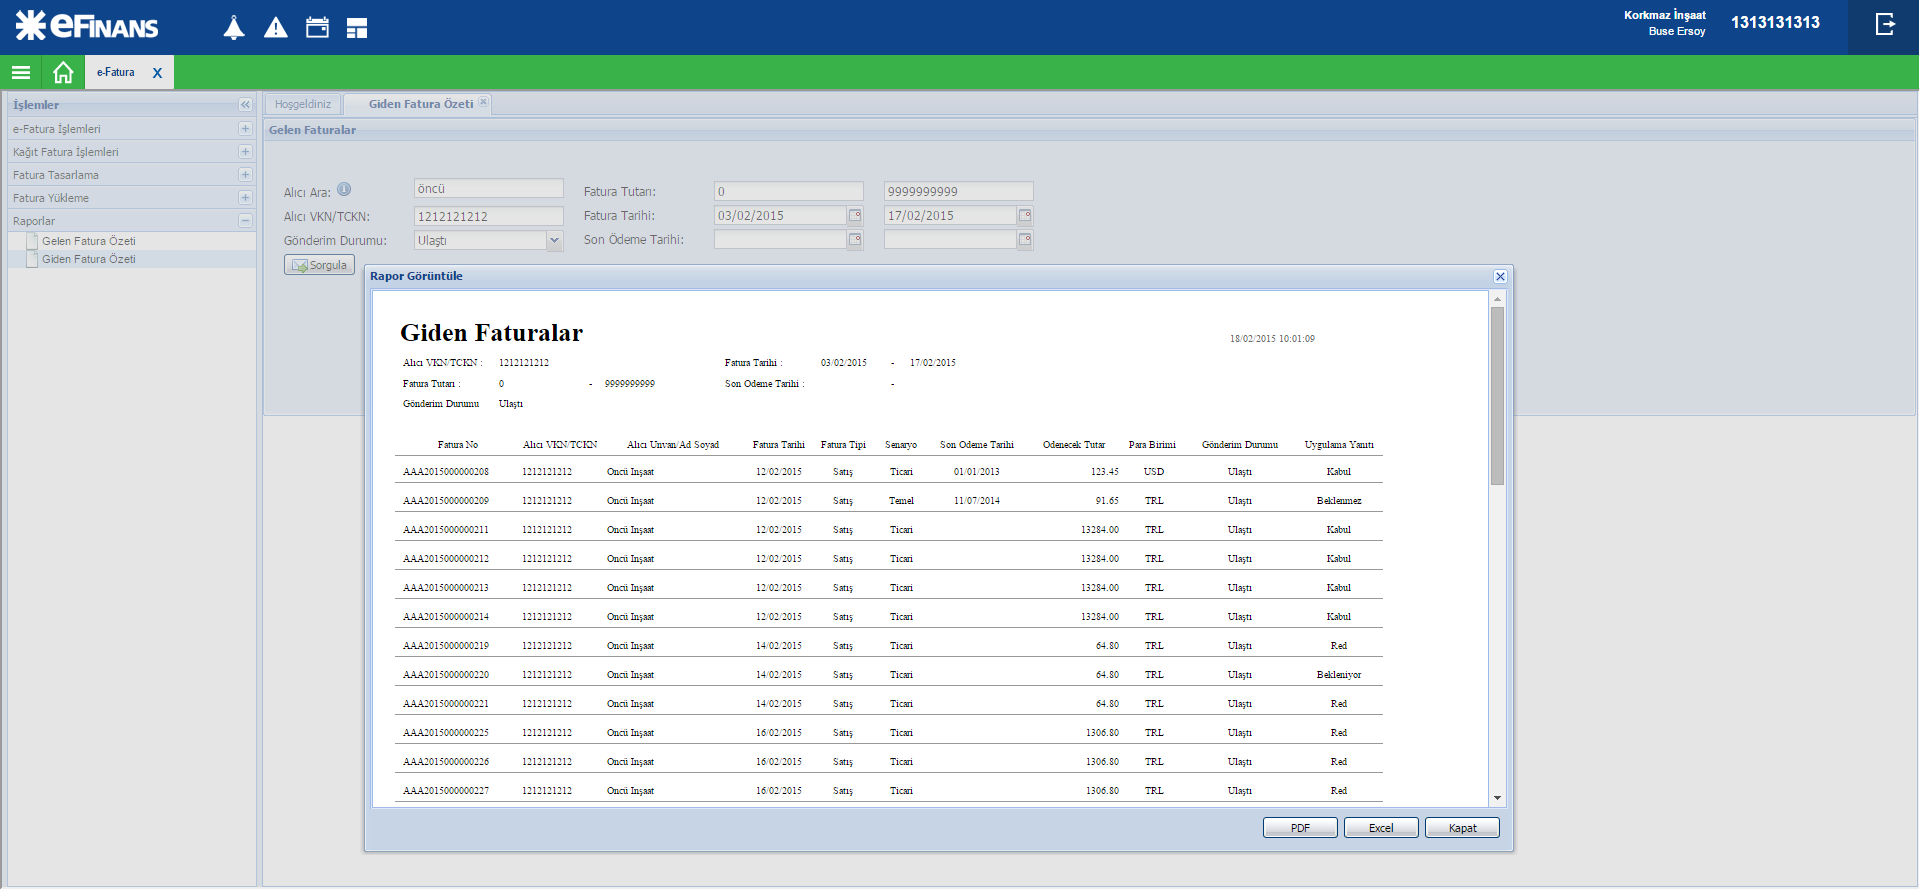1919x892 pixels.
Task: Click the report scrollbar up arrow
Action: click(1497, 299)
